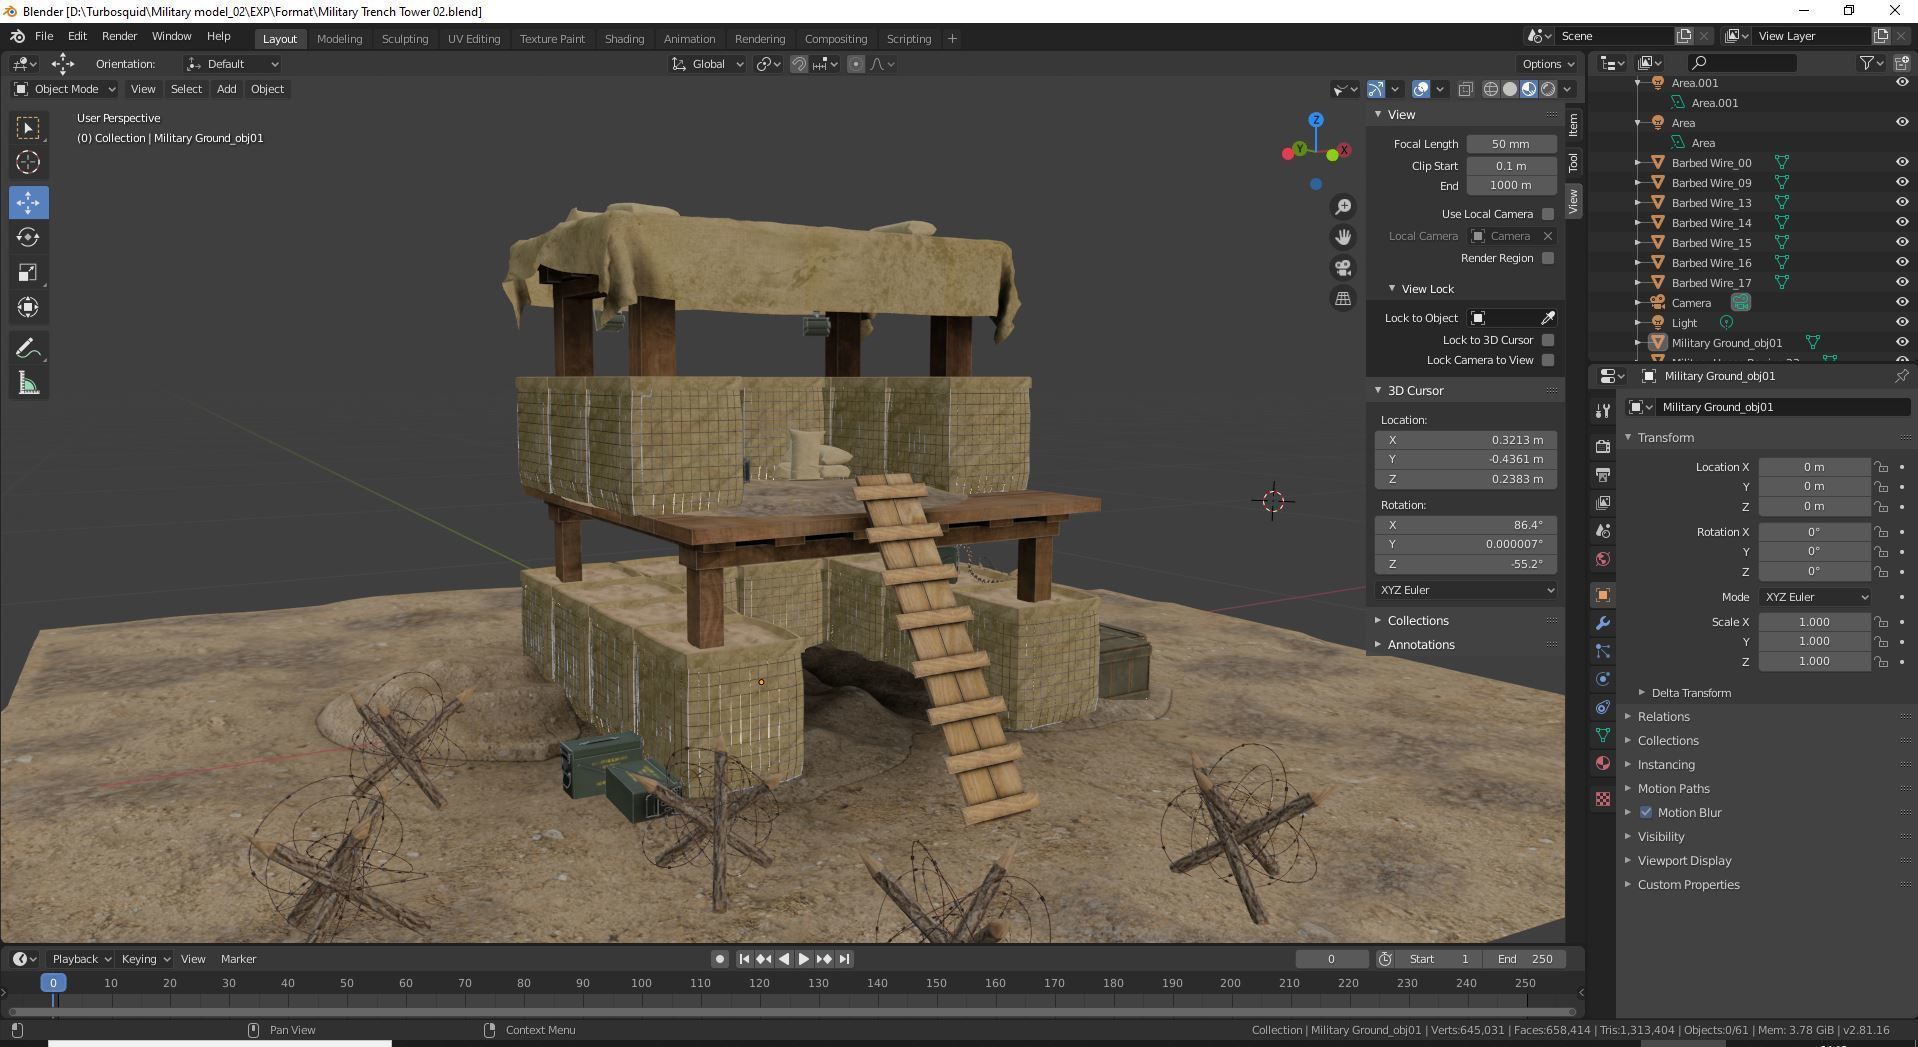Open the Item sidebar tab
Viewport: 1918px width, 1047px height.
(1574, 124)
